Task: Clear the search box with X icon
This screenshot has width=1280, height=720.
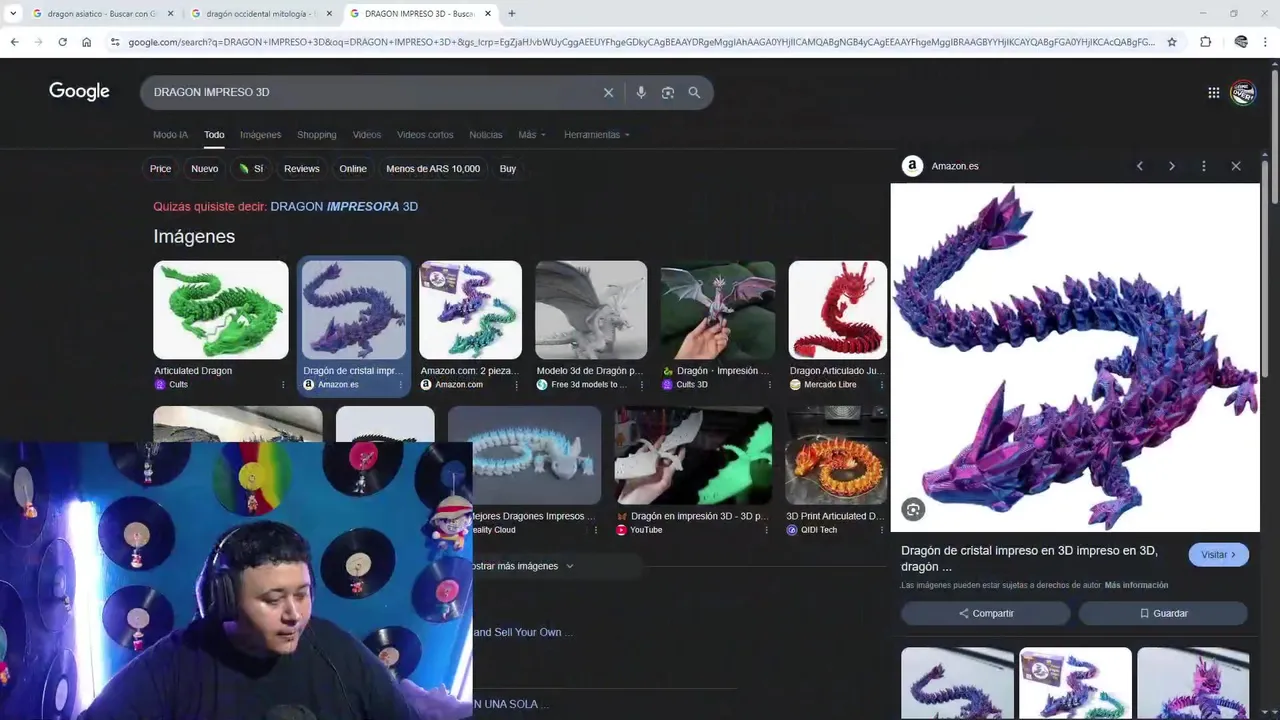Action: (x=608, y=92)
